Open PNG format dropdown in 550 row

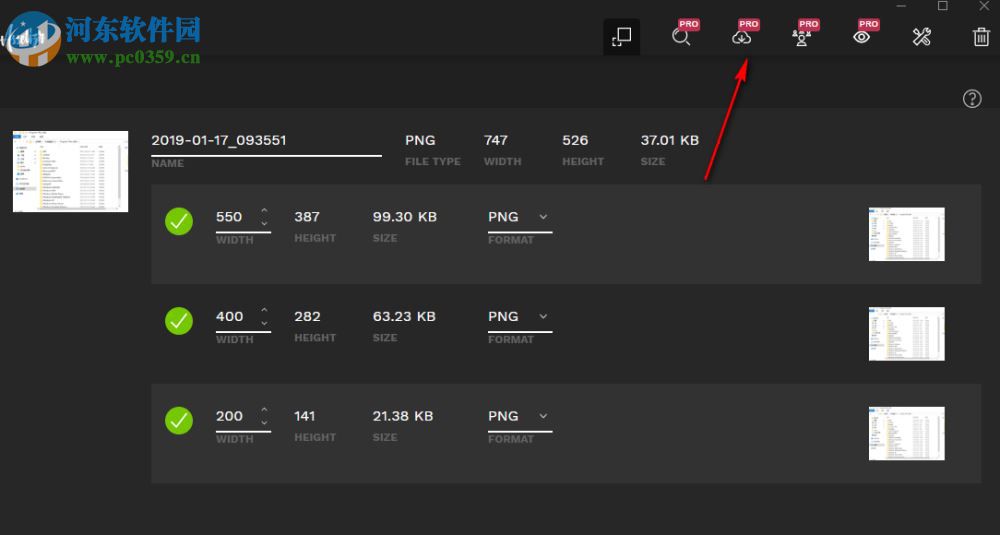pyautogui.click(x=520, y=217)
